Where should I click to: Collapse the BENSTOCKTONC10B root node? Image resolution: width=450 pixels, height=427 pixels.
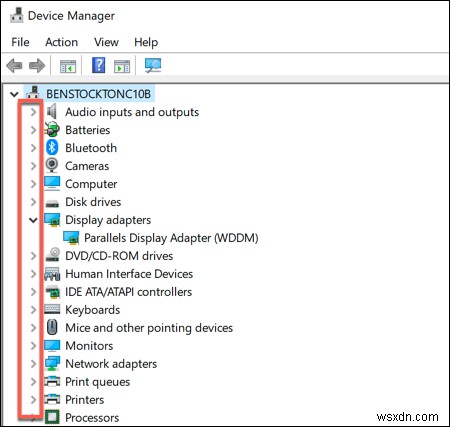click(14, 94)
